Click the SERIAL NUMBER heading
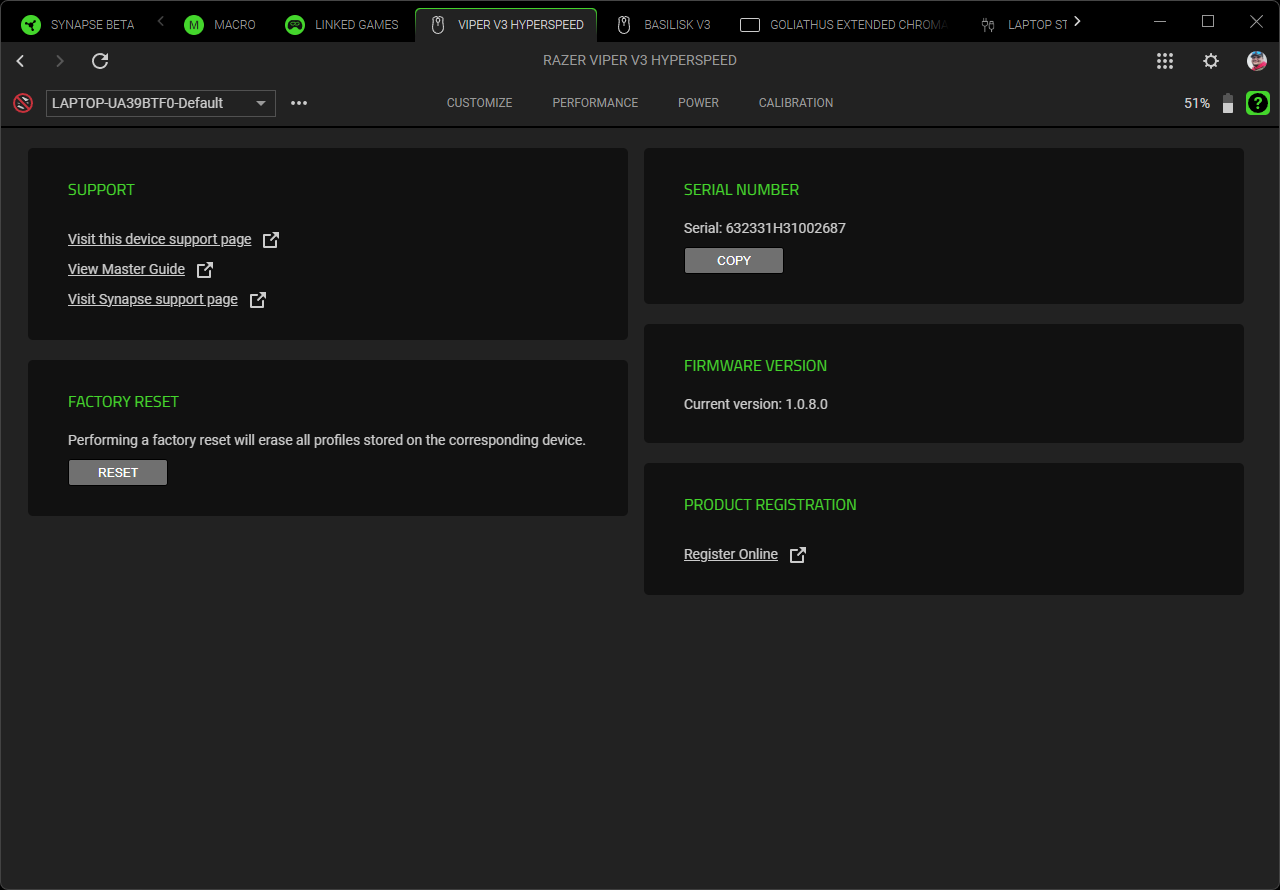The height and width of the screenshot is (890, 1280). (742, 190)
